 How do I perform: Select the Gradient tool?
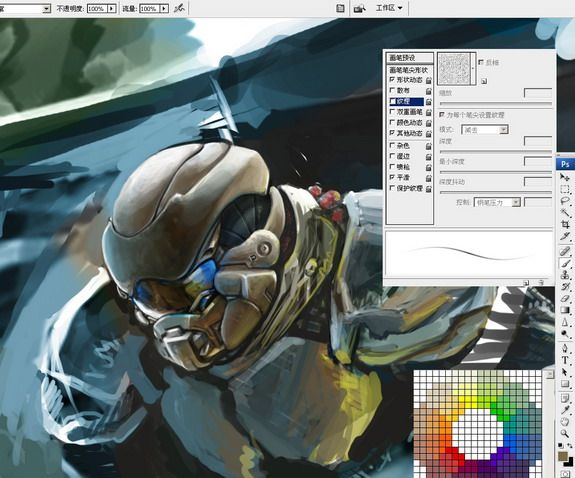[565, 310]
